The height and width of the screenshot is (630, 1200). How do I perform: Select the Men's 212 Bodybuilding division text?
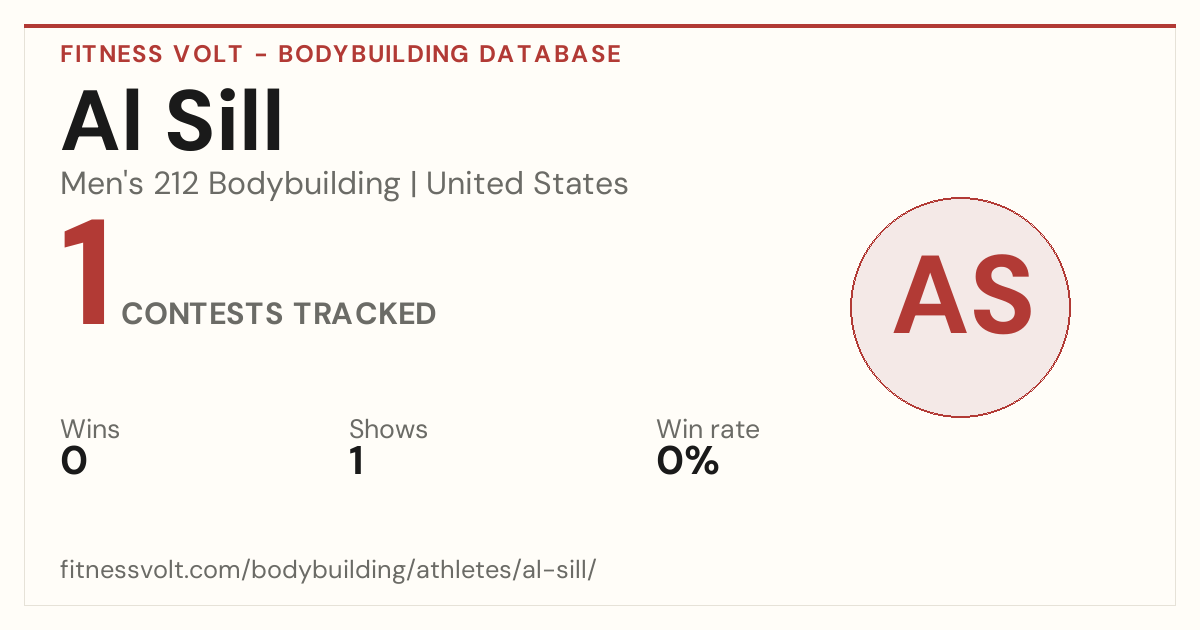[231, 184]
